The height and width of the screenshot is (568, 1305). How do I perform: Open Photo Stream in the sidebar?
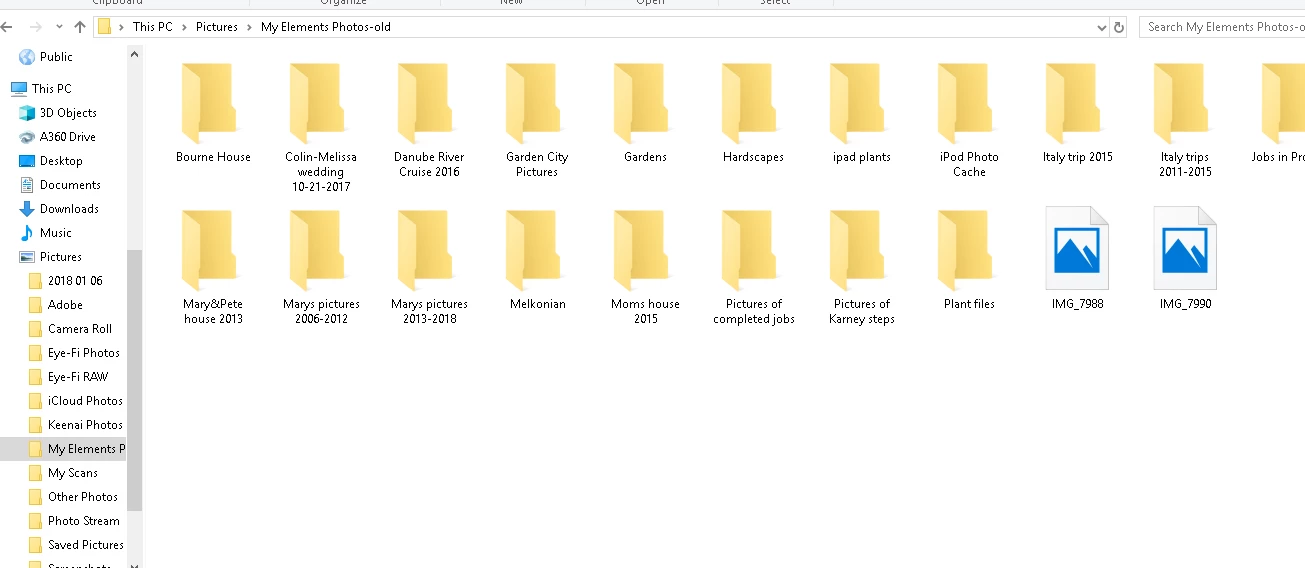(x=84, y=521)
